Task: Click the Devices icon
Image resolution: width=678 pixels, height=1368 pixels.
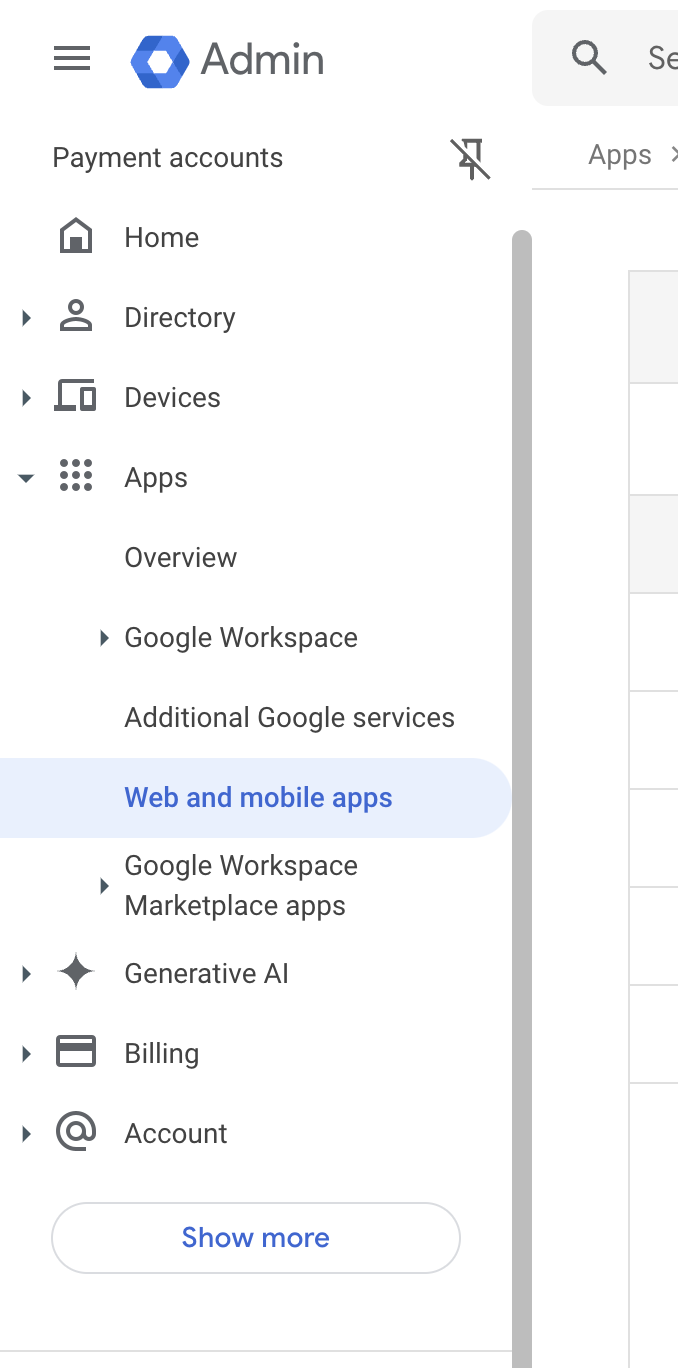Action: click(x=76, y=397)
